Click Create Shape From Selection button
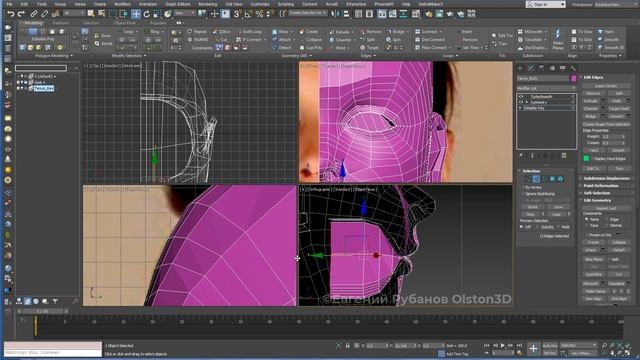This screenshot has height=360, width=640. point(606,124)
